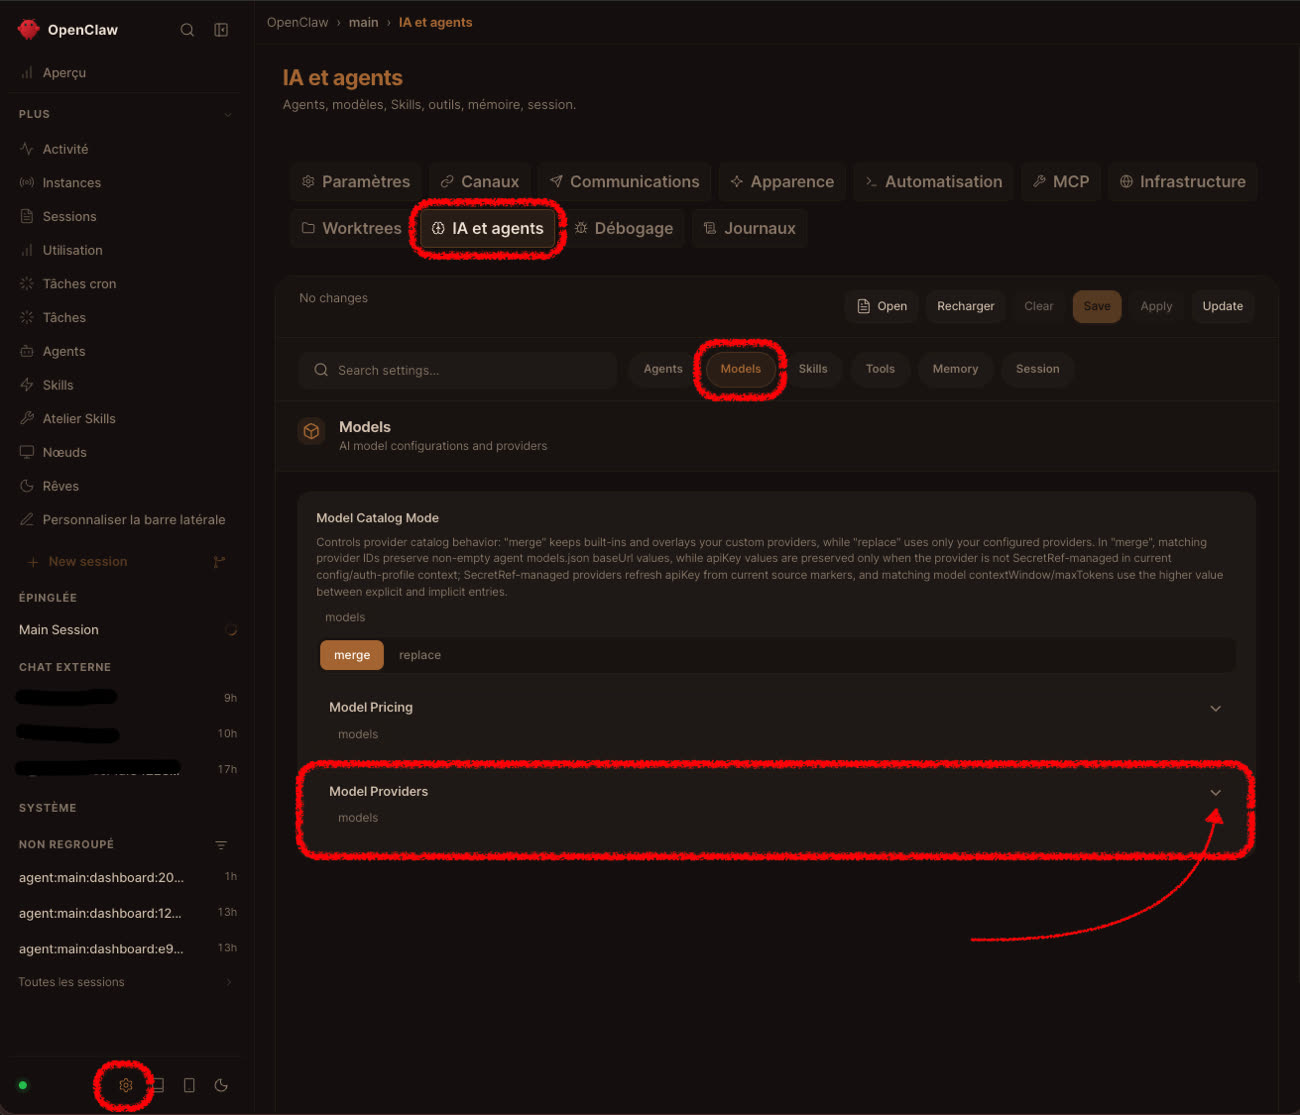Click the Agents robot icon in the sidebar
Viewport: 1300px width, 1115px height.
[27, 351]
